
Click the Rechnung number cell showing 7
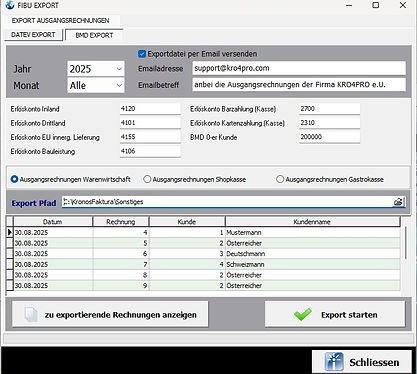[x=121, y=264]
